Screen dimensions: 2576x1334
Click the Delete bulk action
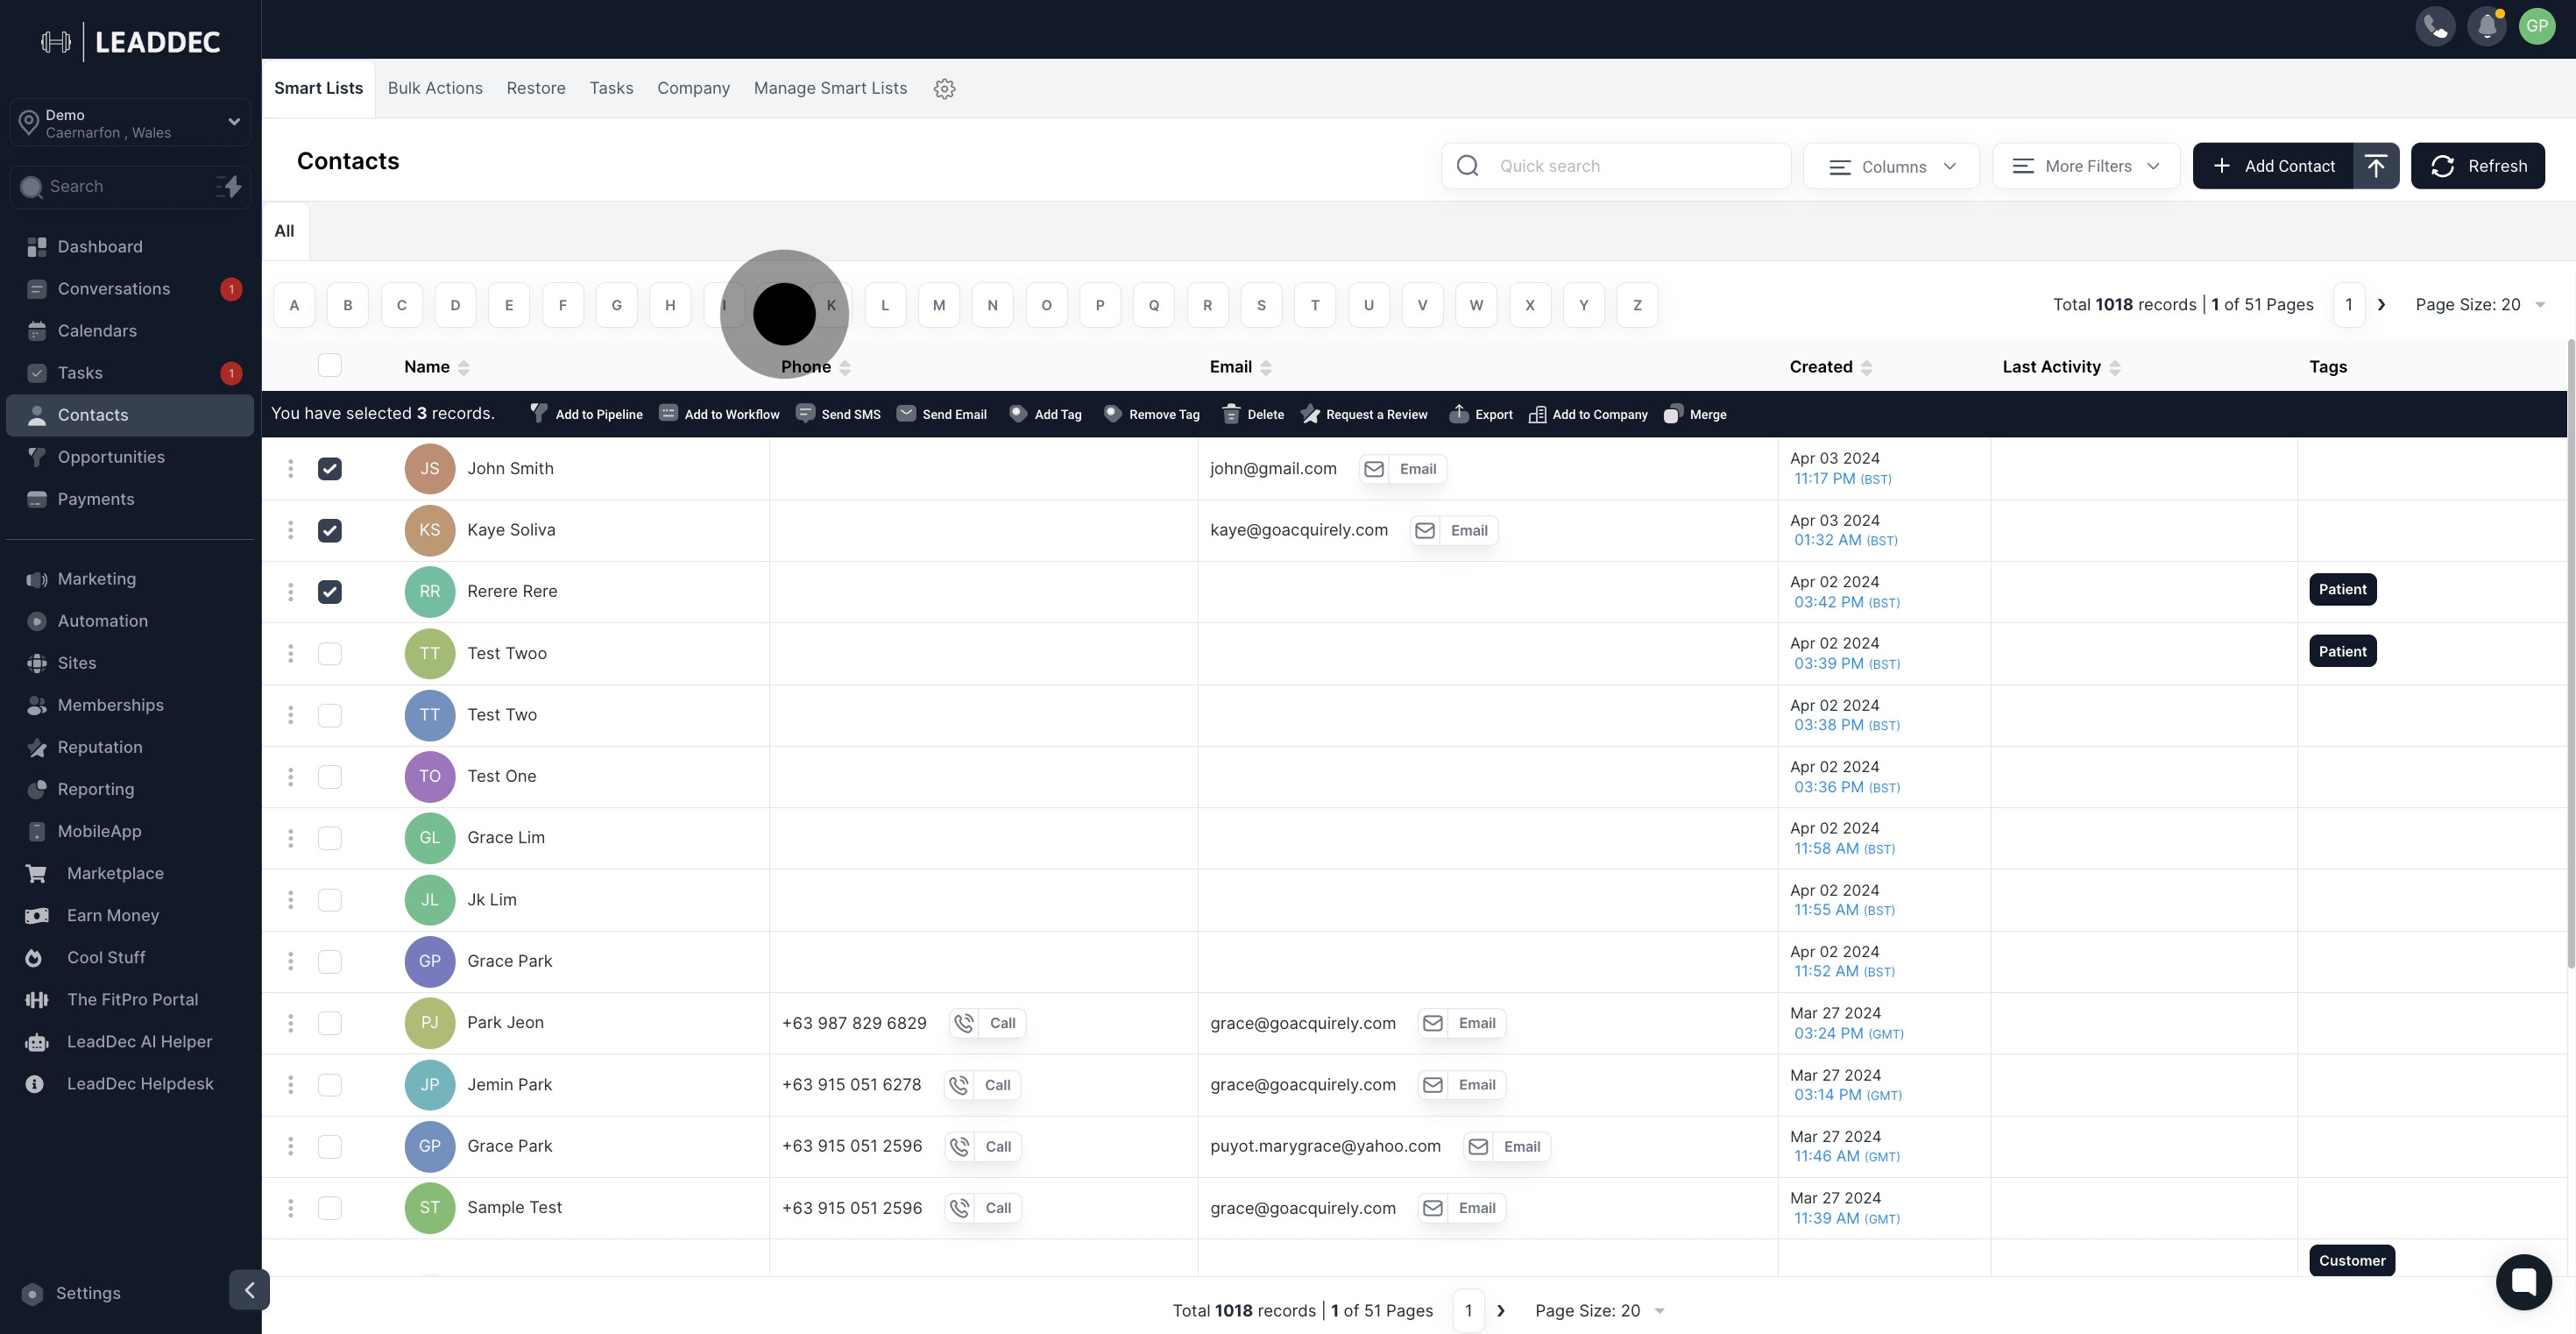coord(1253,414)
